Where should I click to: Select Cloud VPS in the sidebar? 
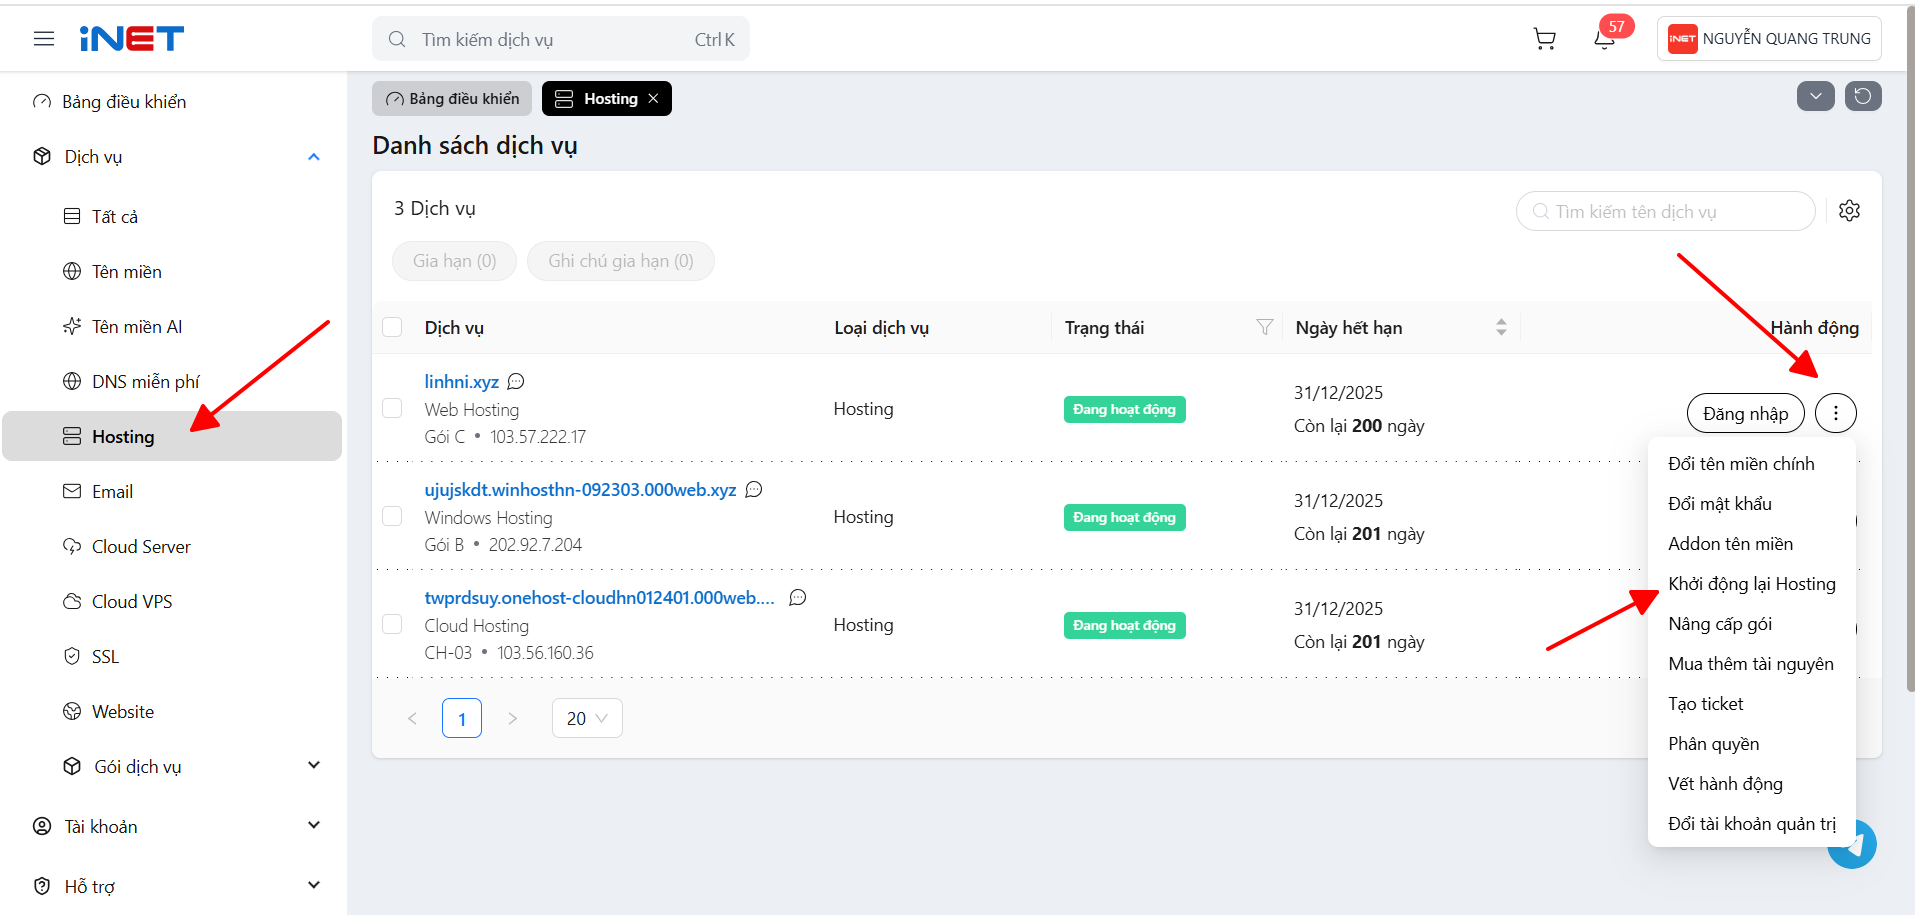(x=132, y=602)
